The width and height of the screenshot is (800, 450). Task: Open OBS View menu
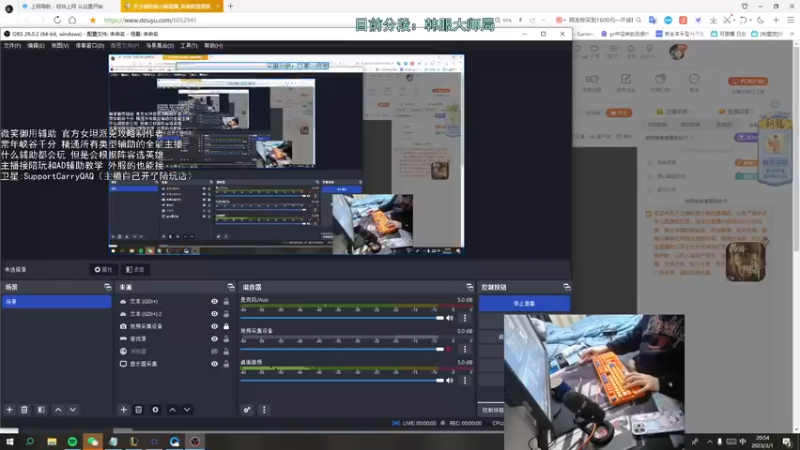click(x=60, y=45)
